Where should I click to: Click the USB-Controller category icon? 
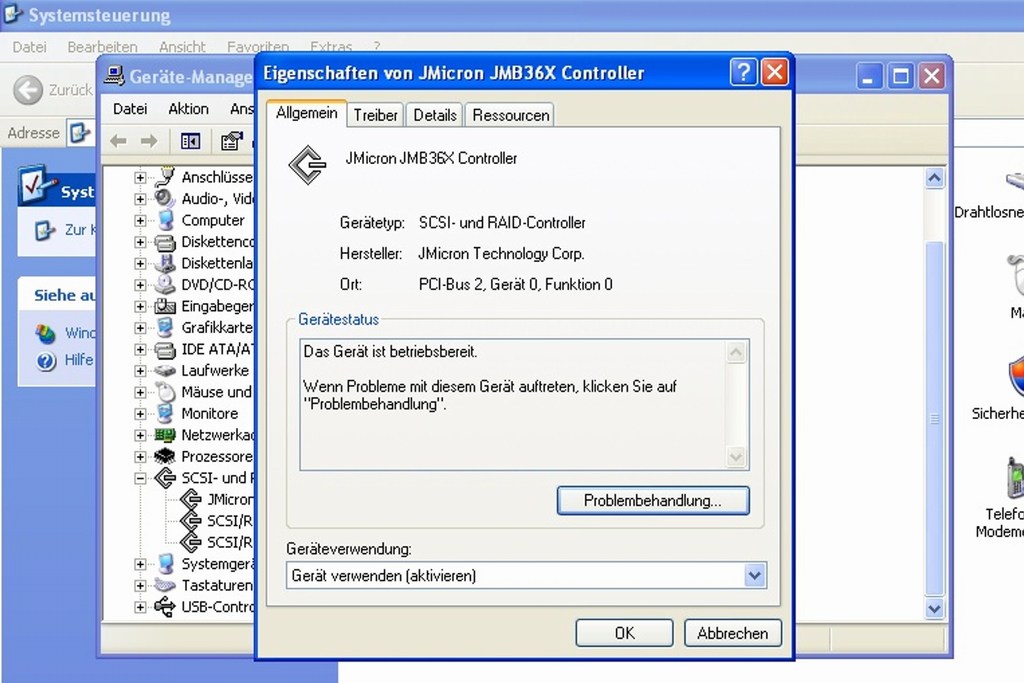(x=165, y=607)
